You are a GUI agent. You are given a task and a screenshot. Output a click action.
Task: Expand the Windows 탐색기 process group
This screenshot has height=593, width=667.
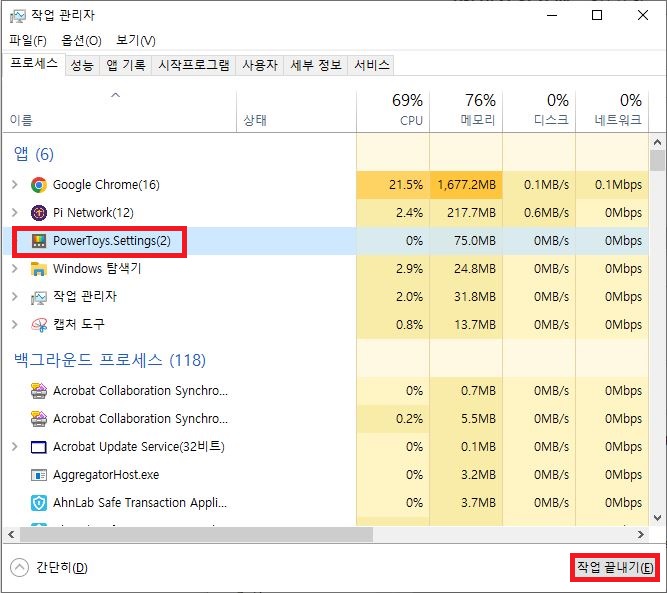click(15, 269)
